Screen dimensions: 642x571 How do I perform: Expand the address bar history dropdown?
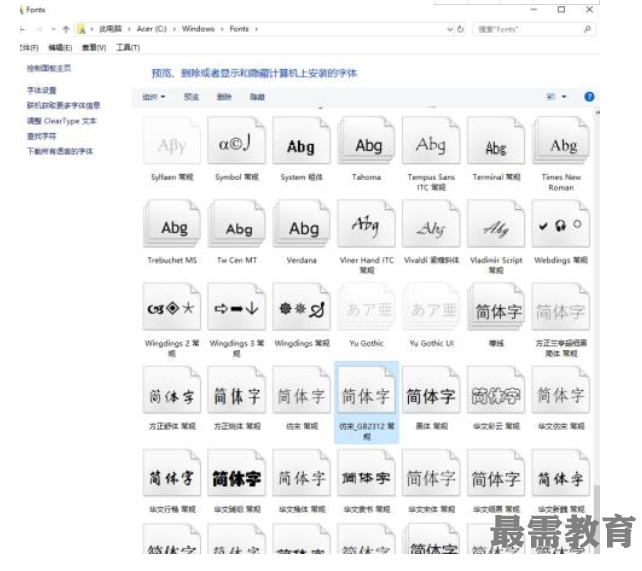[x=450, y=29]
